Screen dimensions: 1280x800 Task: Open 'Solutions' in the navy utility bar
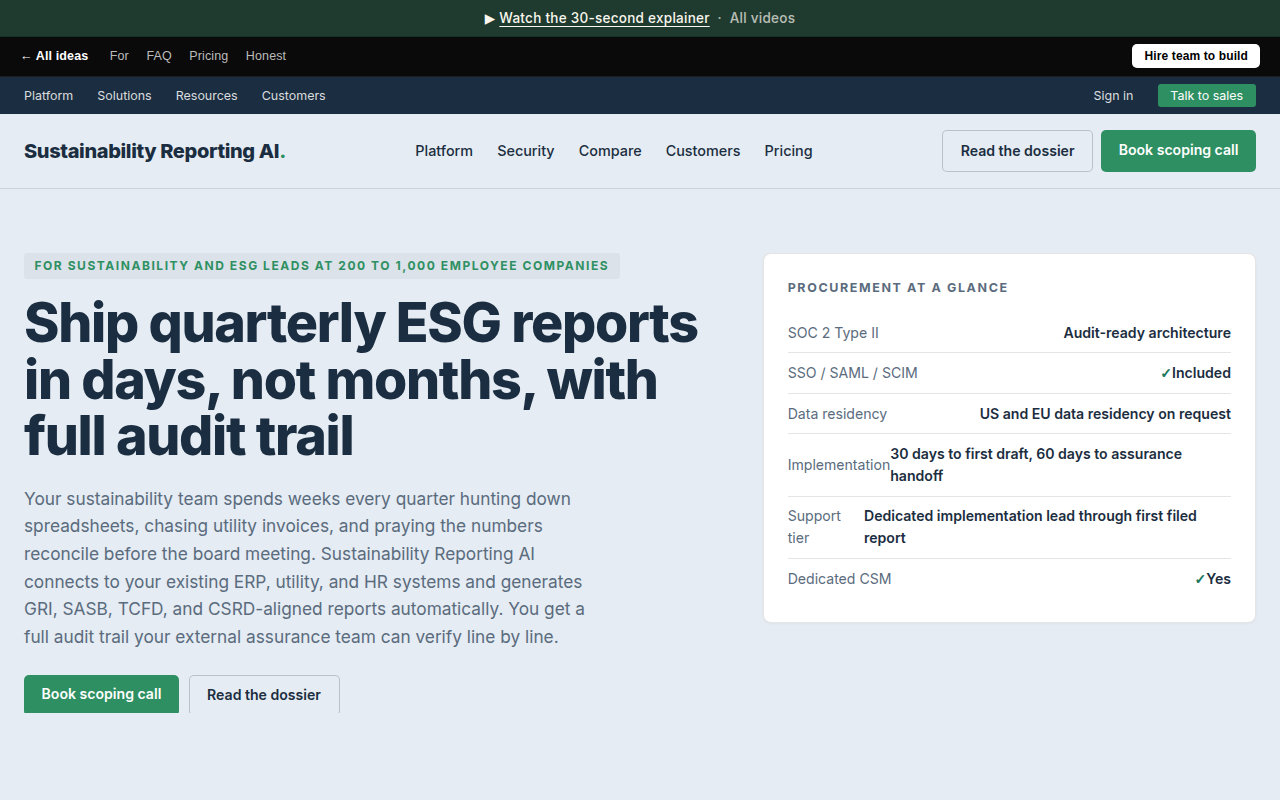pyautogui.click(x=124, y=96)
